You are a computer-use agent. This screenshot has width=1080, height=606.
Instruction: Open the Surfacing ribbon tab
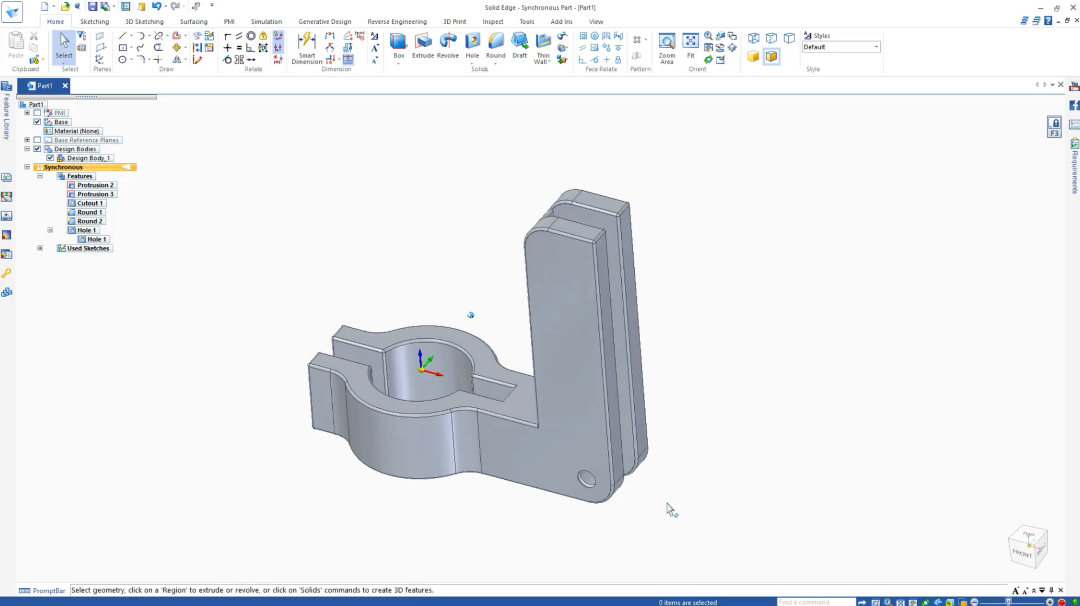(194, 21)
